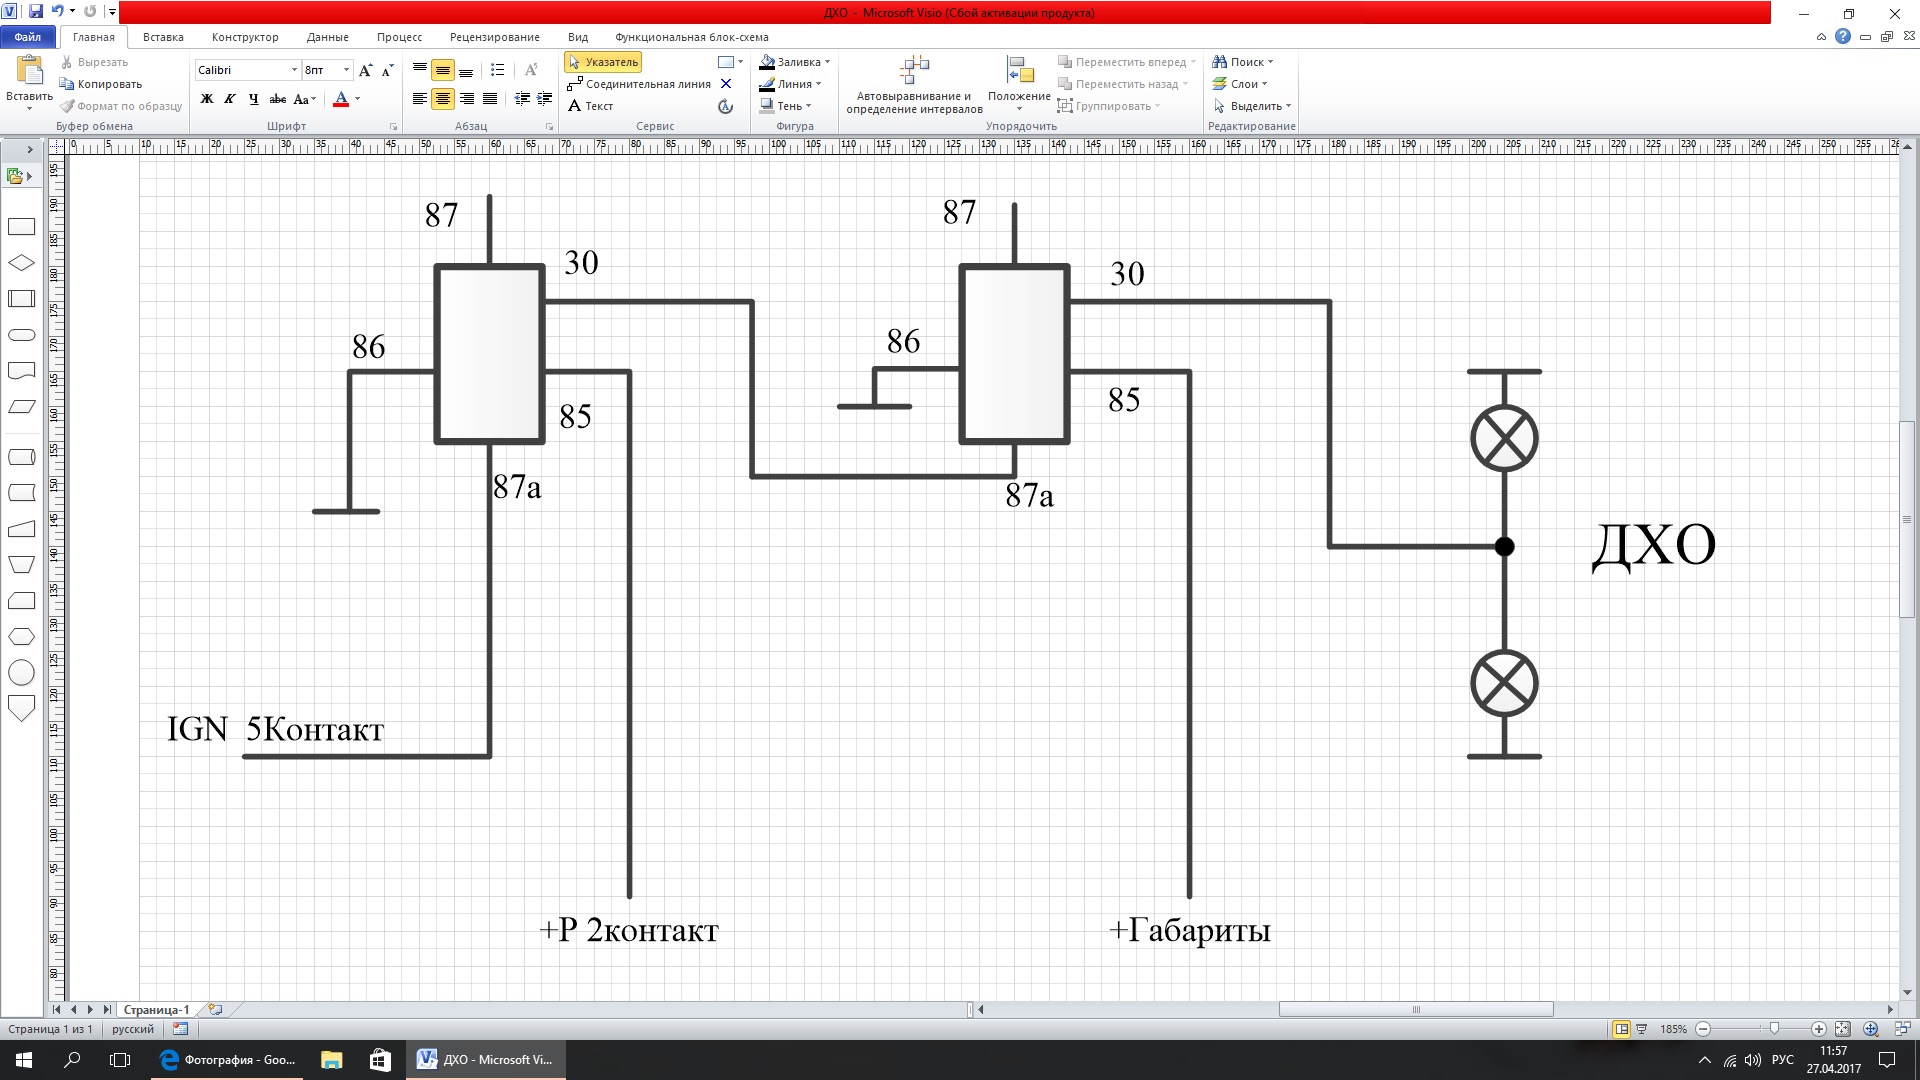Open the Файл tab
The height and width of the screenshot is (1080, 1920).
click(28, 37)
